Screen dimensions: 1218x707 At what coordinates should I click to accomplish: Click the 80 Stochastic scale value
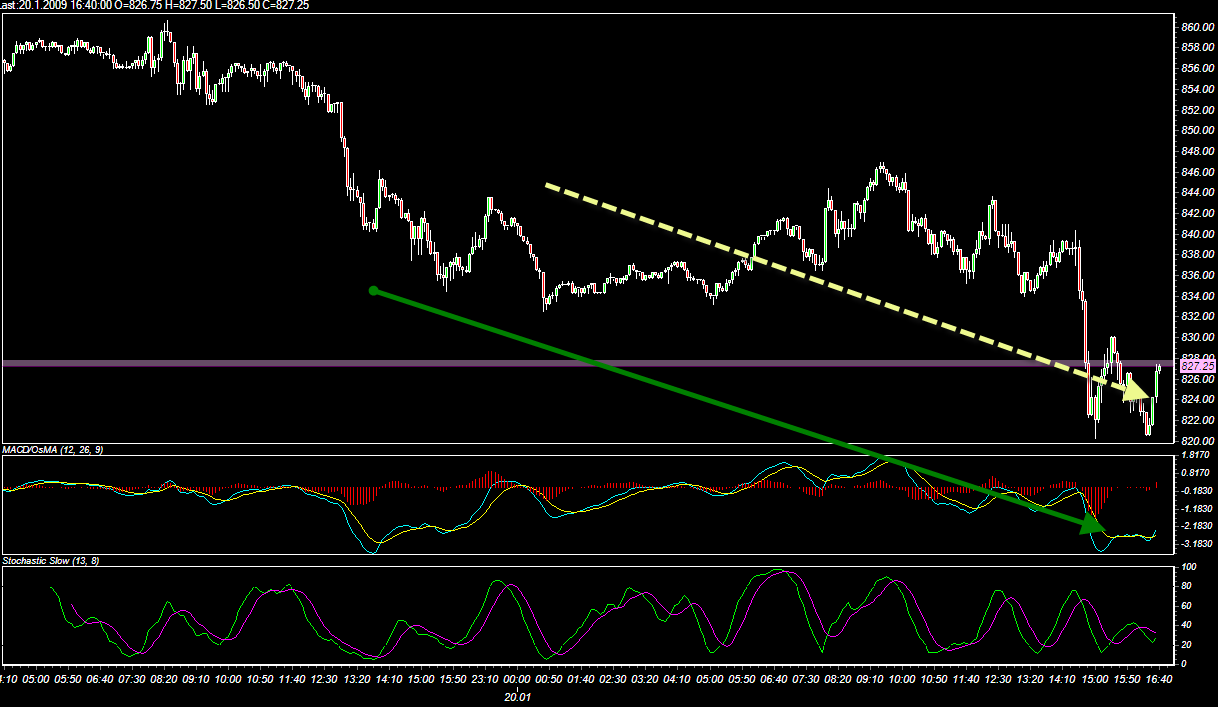1187,586
